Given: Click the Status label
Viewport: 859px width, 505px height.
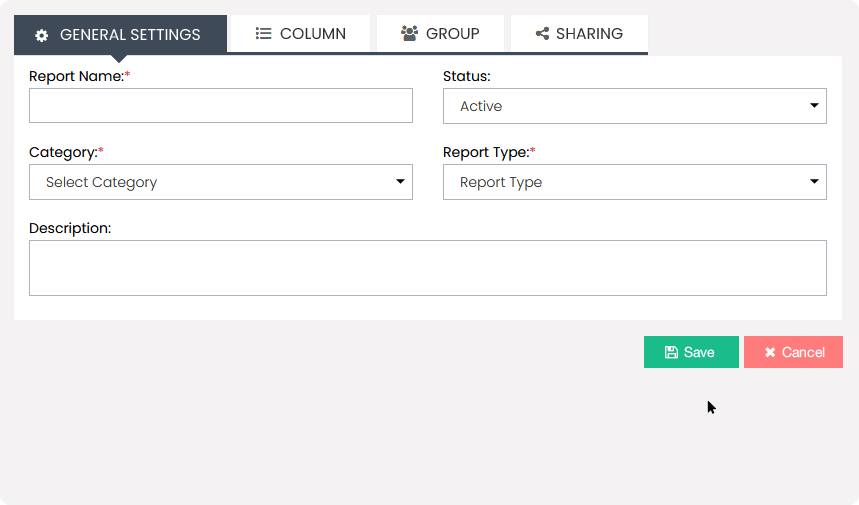Looking at the screenshot, I should (x=467, y=76).
